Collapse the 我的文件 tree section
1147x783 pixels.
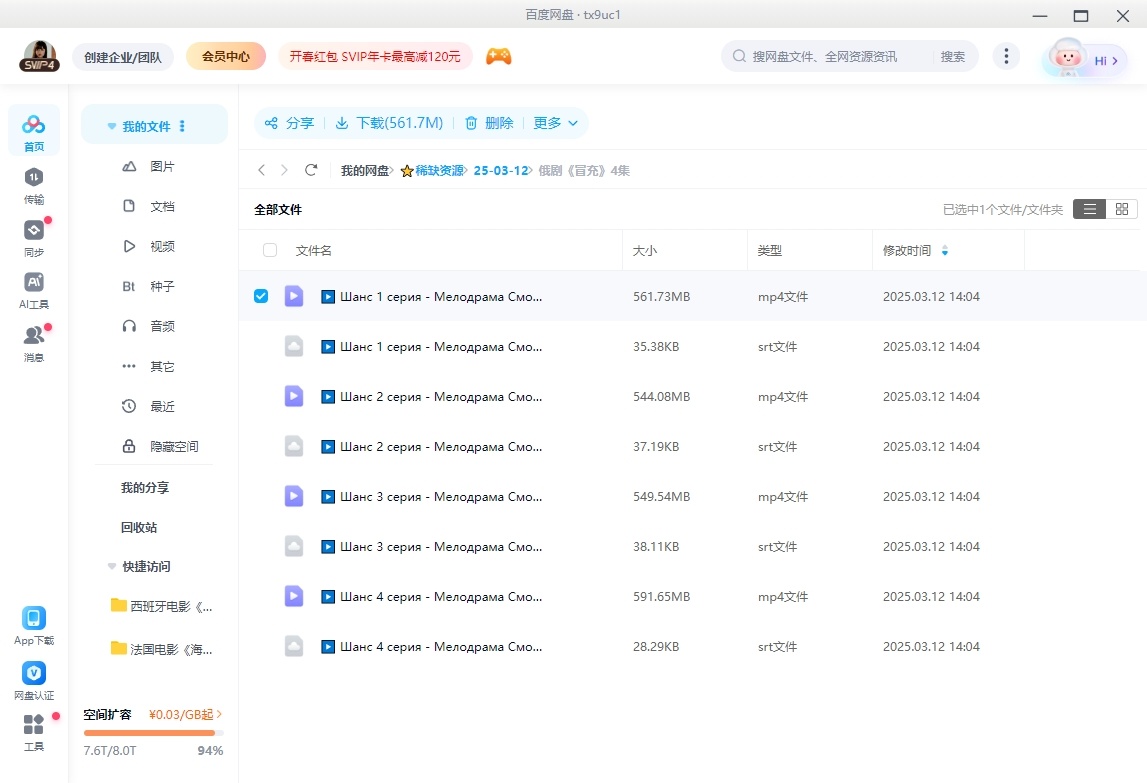pyautogui.click(x=112, y=127)
